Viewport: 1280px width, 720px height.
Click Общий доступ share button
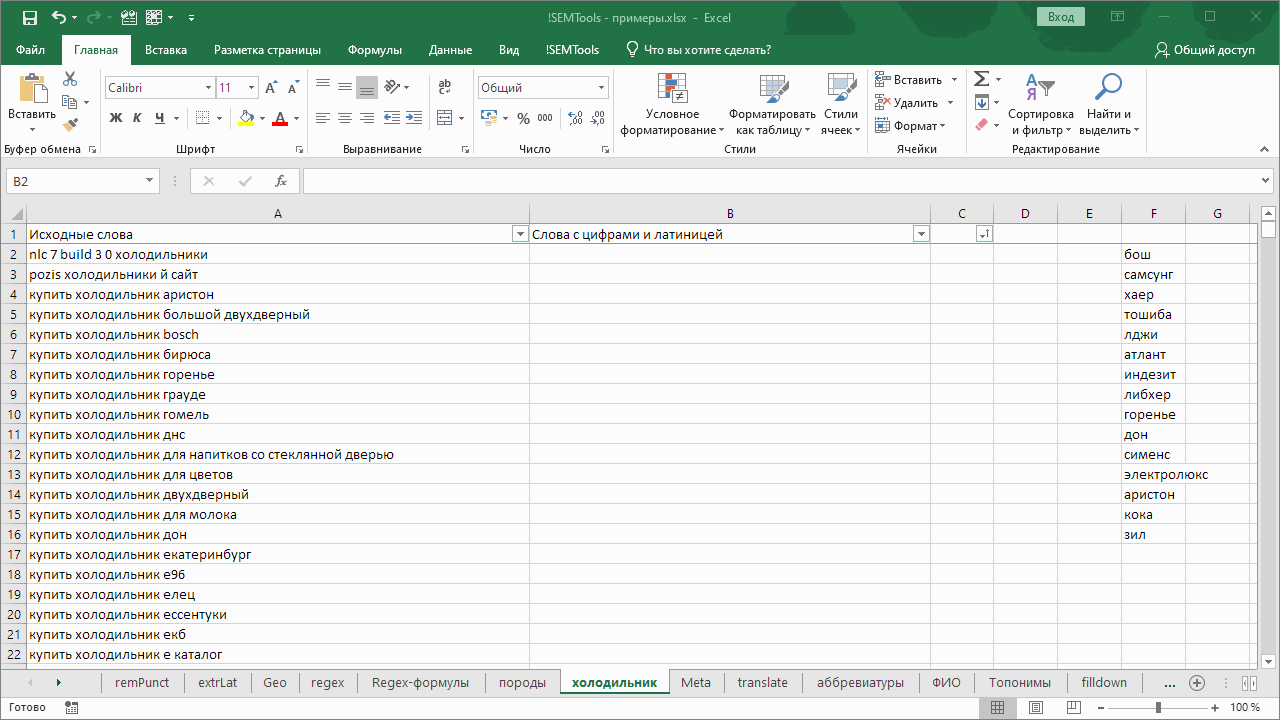pos(1204,50)
